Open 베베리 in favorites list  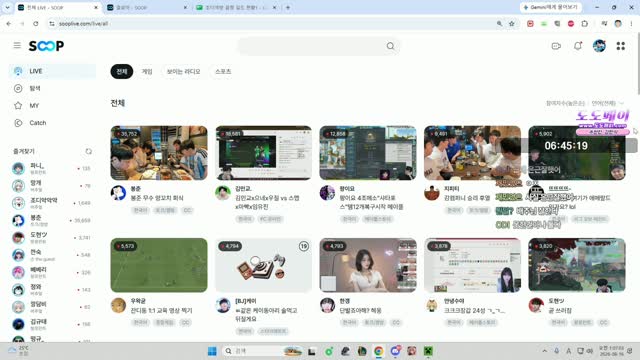pos(52,272)
